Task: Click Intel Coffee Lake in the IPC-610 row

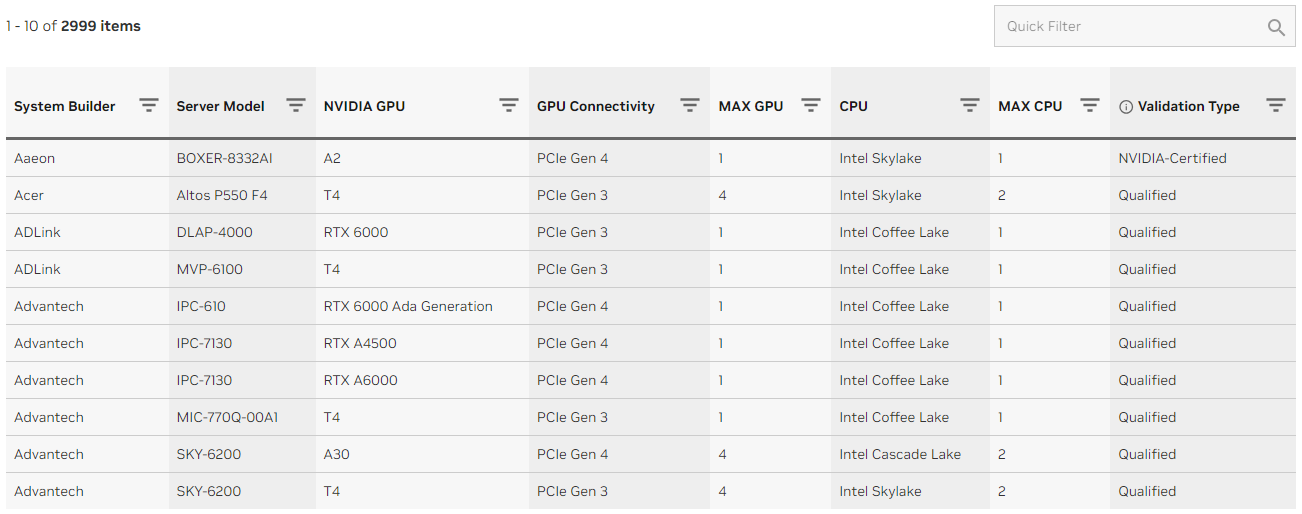Action: (x=895, y=306)
